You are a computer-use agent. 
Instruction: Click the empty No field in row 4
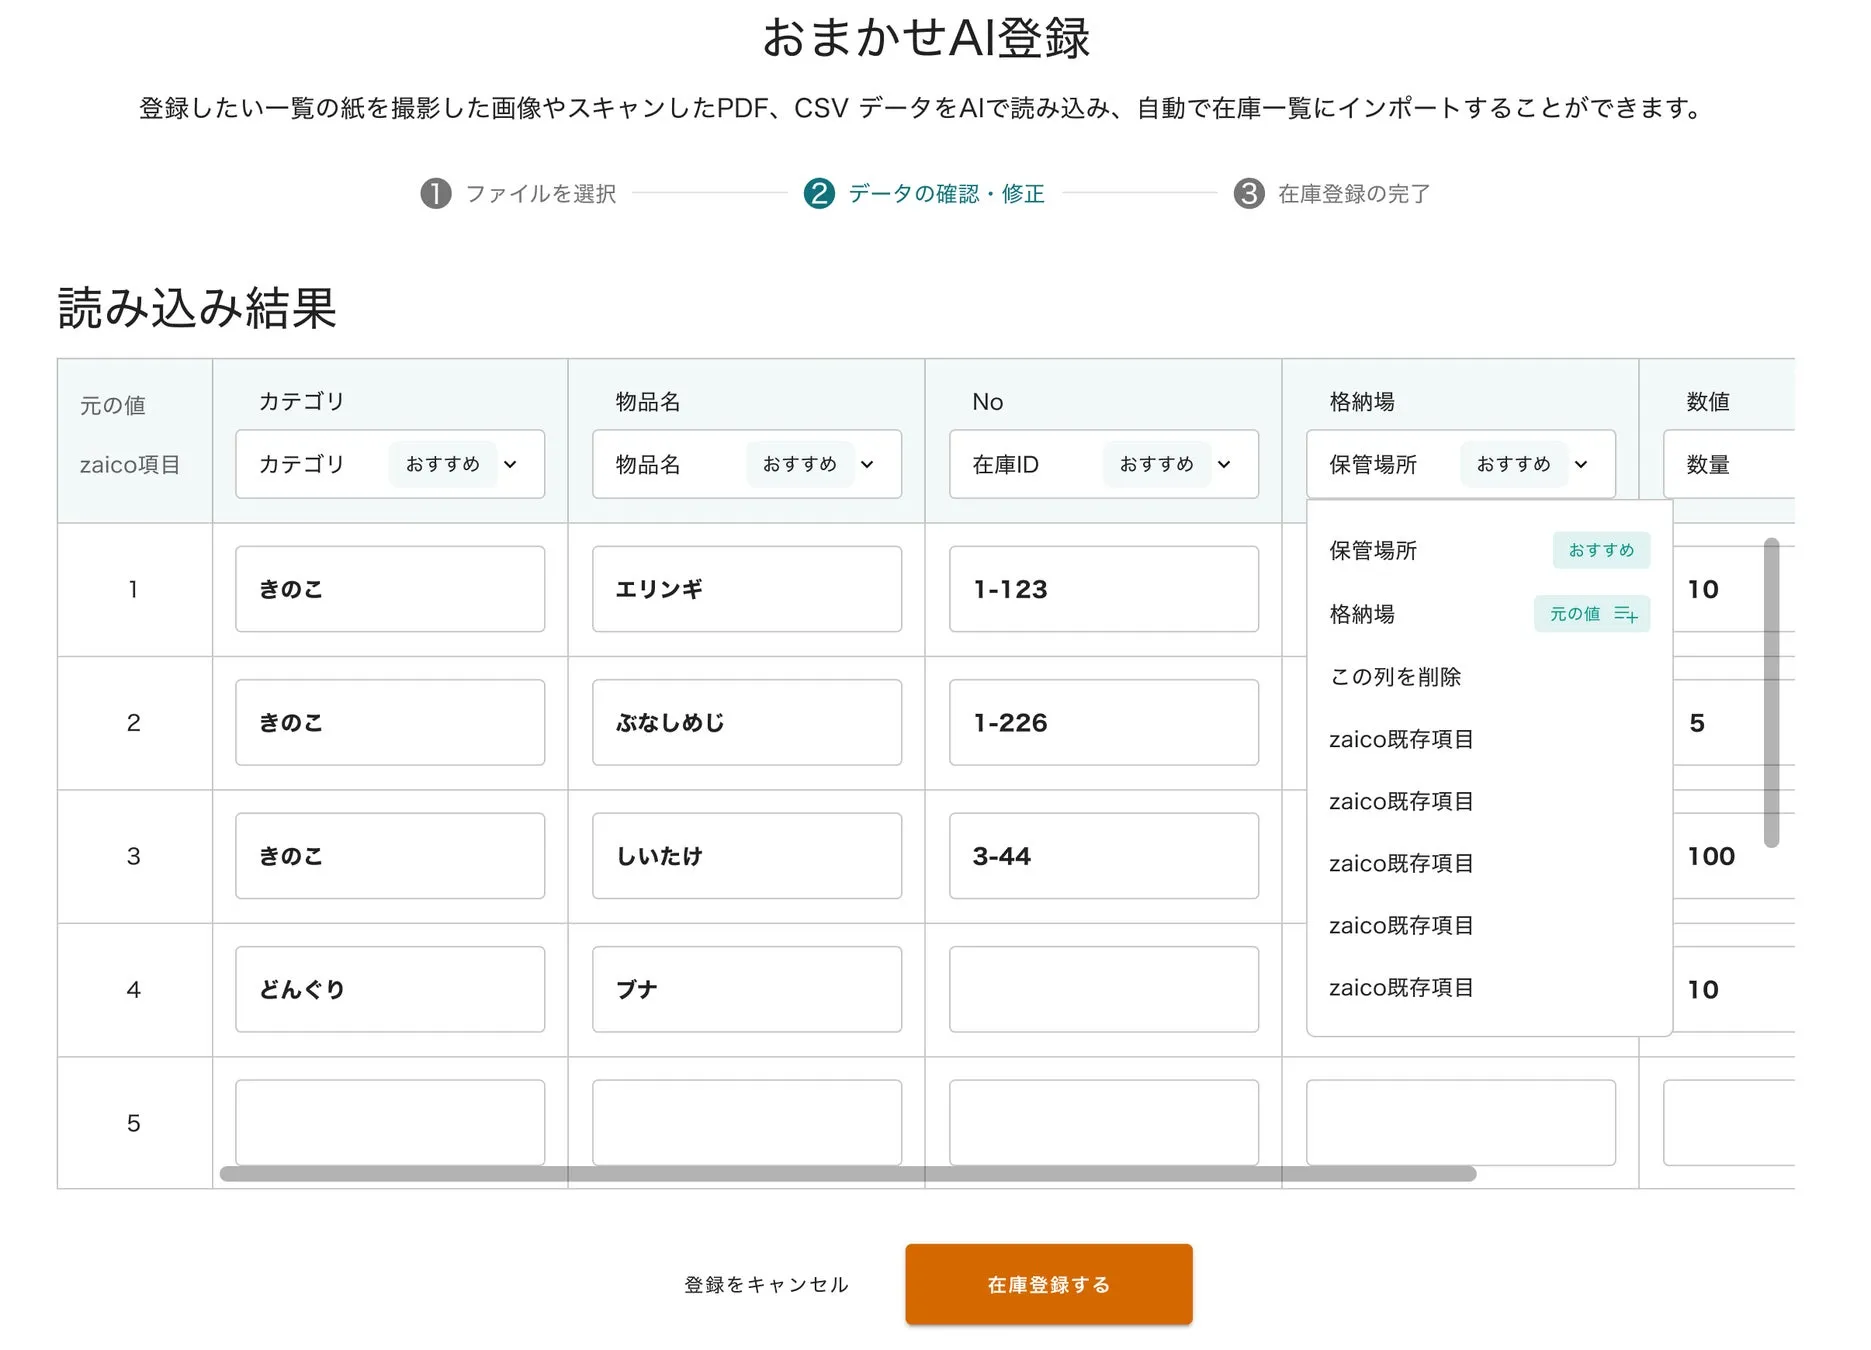tap(1104, 989)
